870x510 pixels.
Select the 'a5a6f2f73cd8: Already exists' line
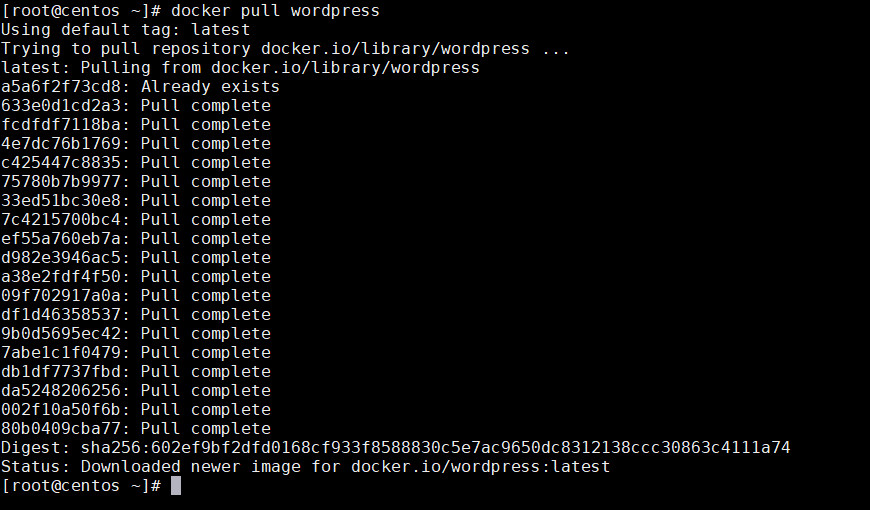click(140, 87)
